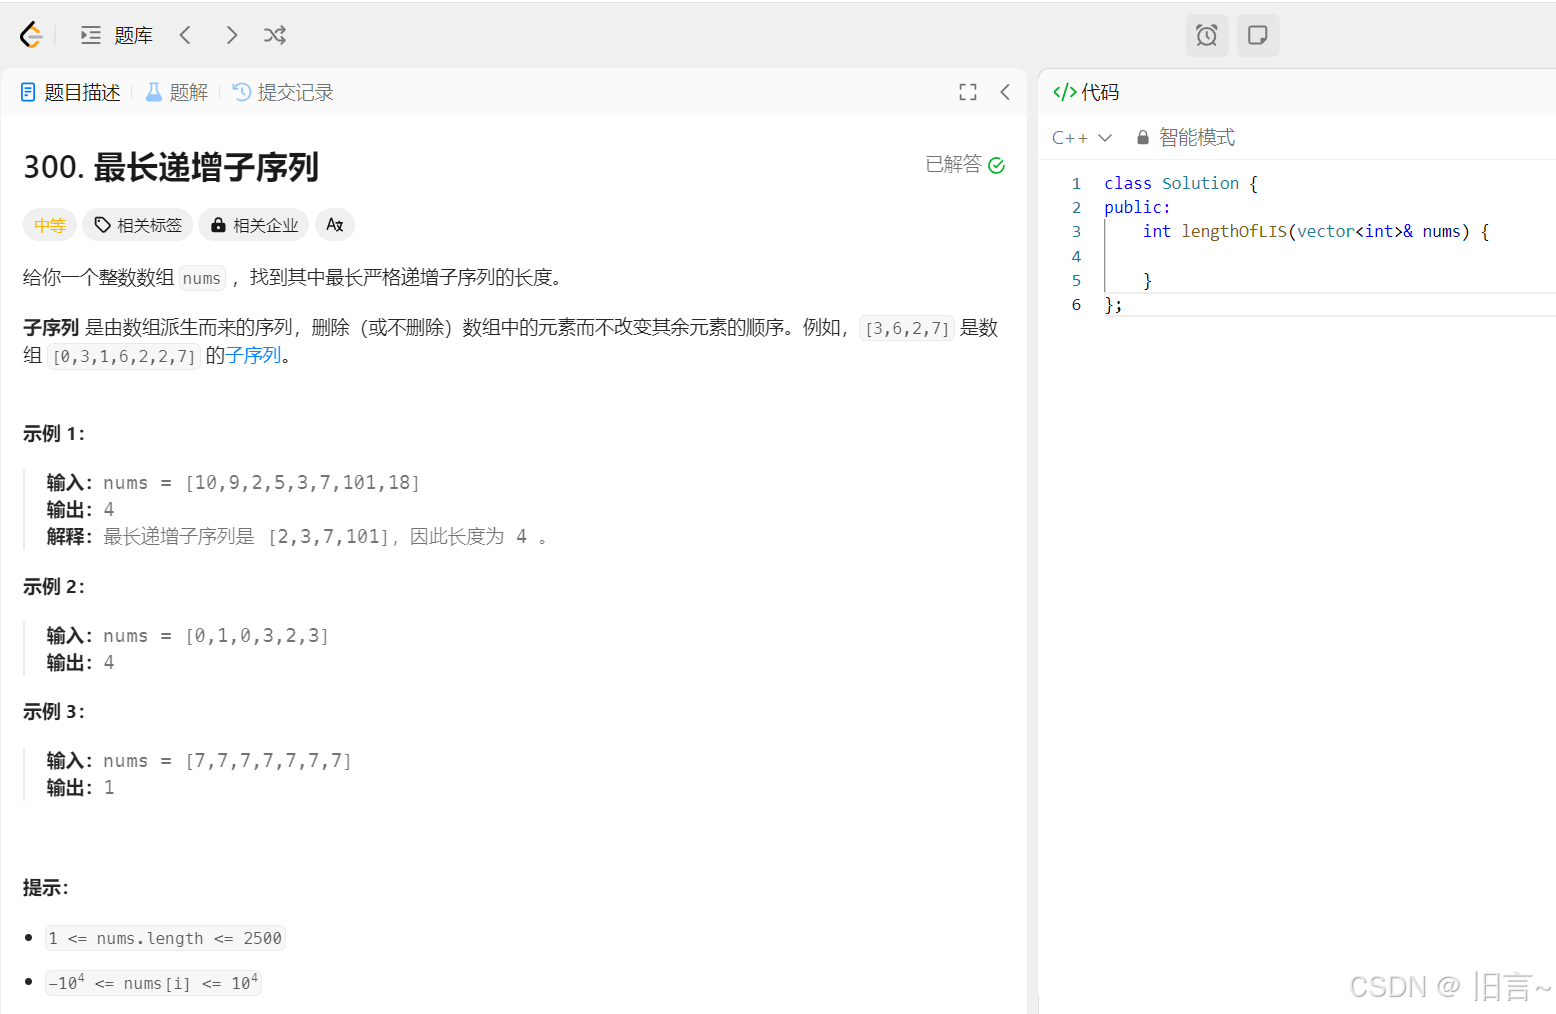1556x1014 pixels.
Task: Click the translate language icon
Action: click(x=335, y=225)
